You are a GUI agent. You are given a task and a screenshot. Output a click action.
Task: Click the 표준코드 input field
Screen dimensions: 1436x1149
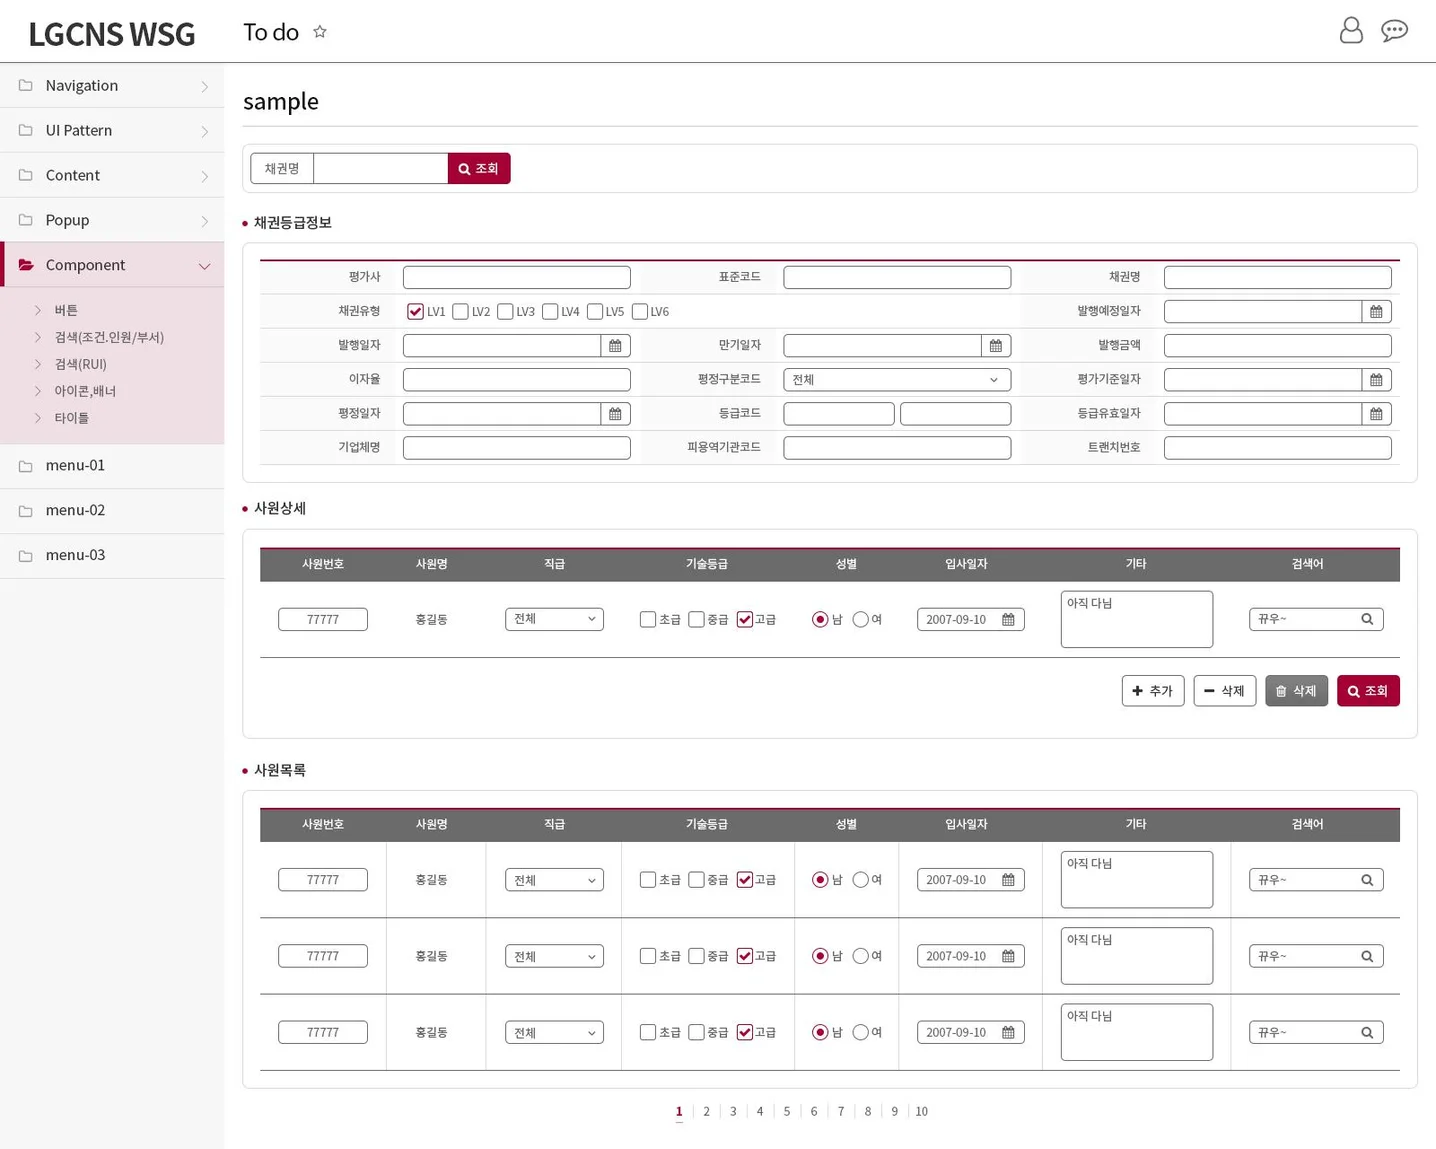(897, 277)
